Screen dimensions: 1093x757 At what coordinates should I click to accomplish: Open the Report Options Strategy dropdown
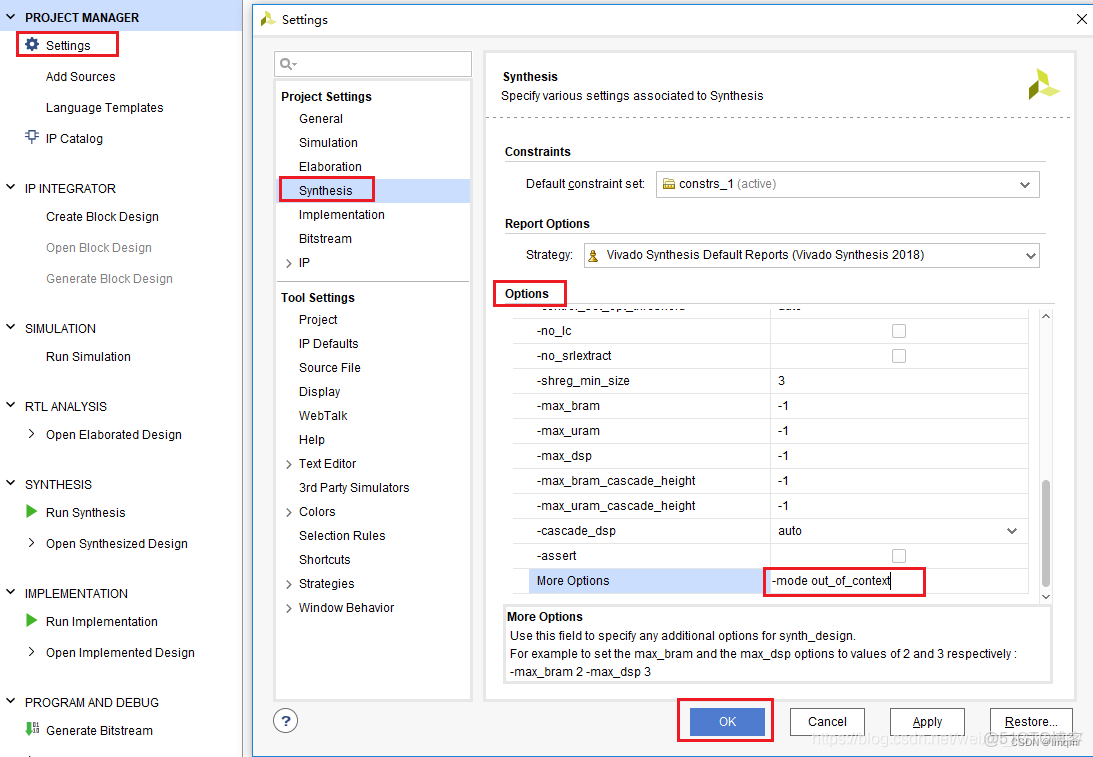(1030, 256)
